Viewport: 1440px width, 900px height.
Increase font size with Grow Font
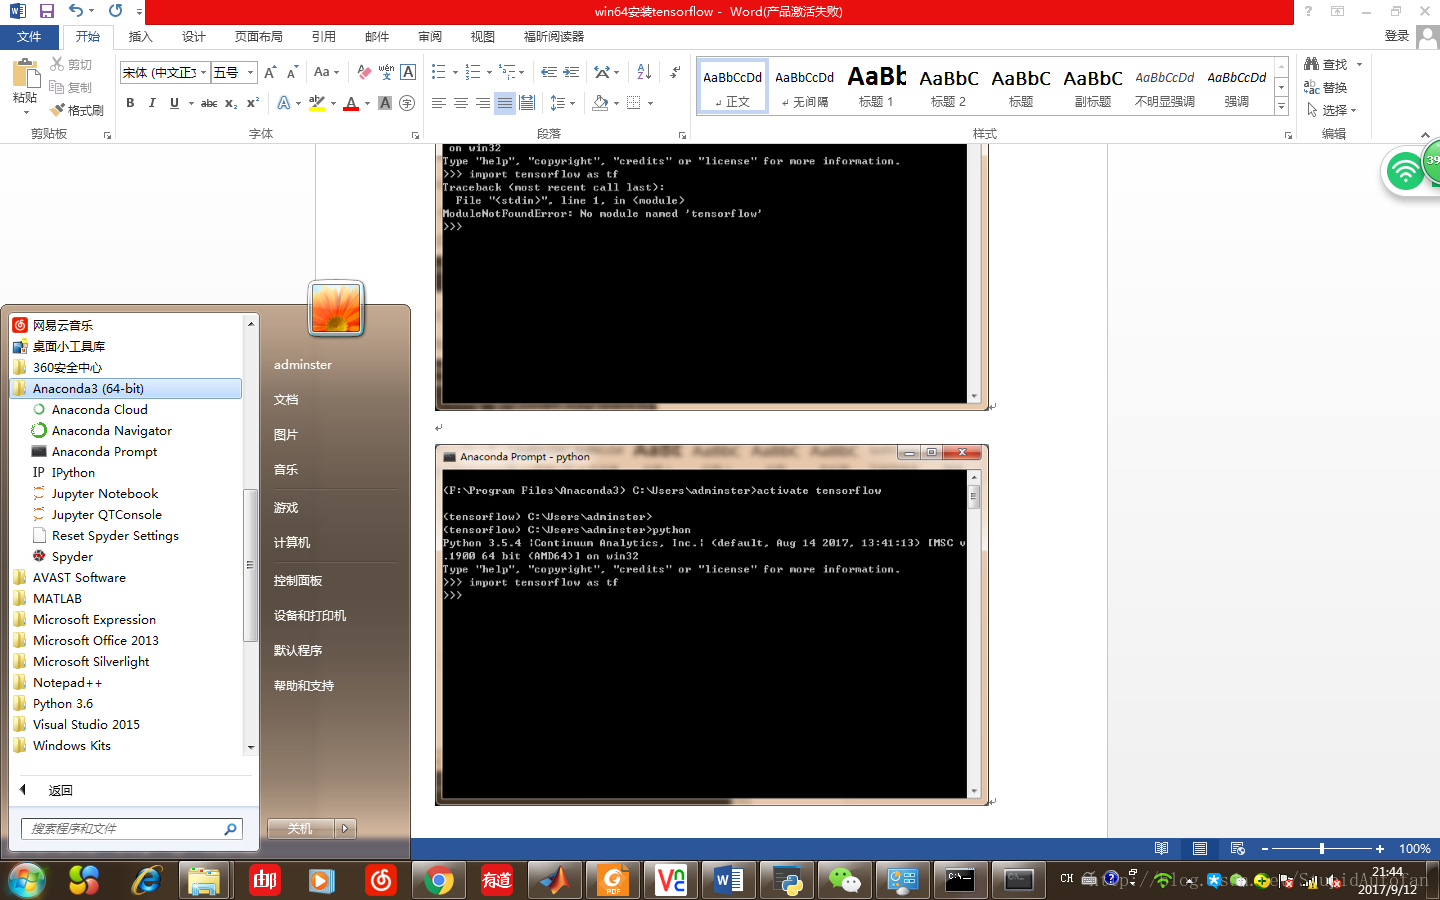(x=270, y=72)
